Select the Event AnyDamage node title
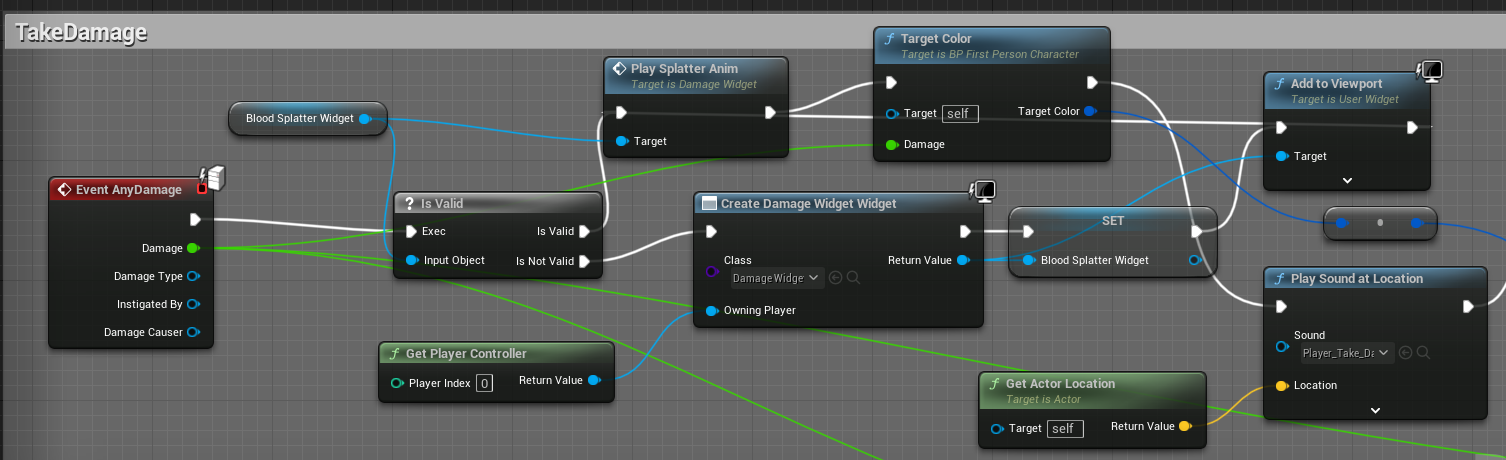 (129, 190)
